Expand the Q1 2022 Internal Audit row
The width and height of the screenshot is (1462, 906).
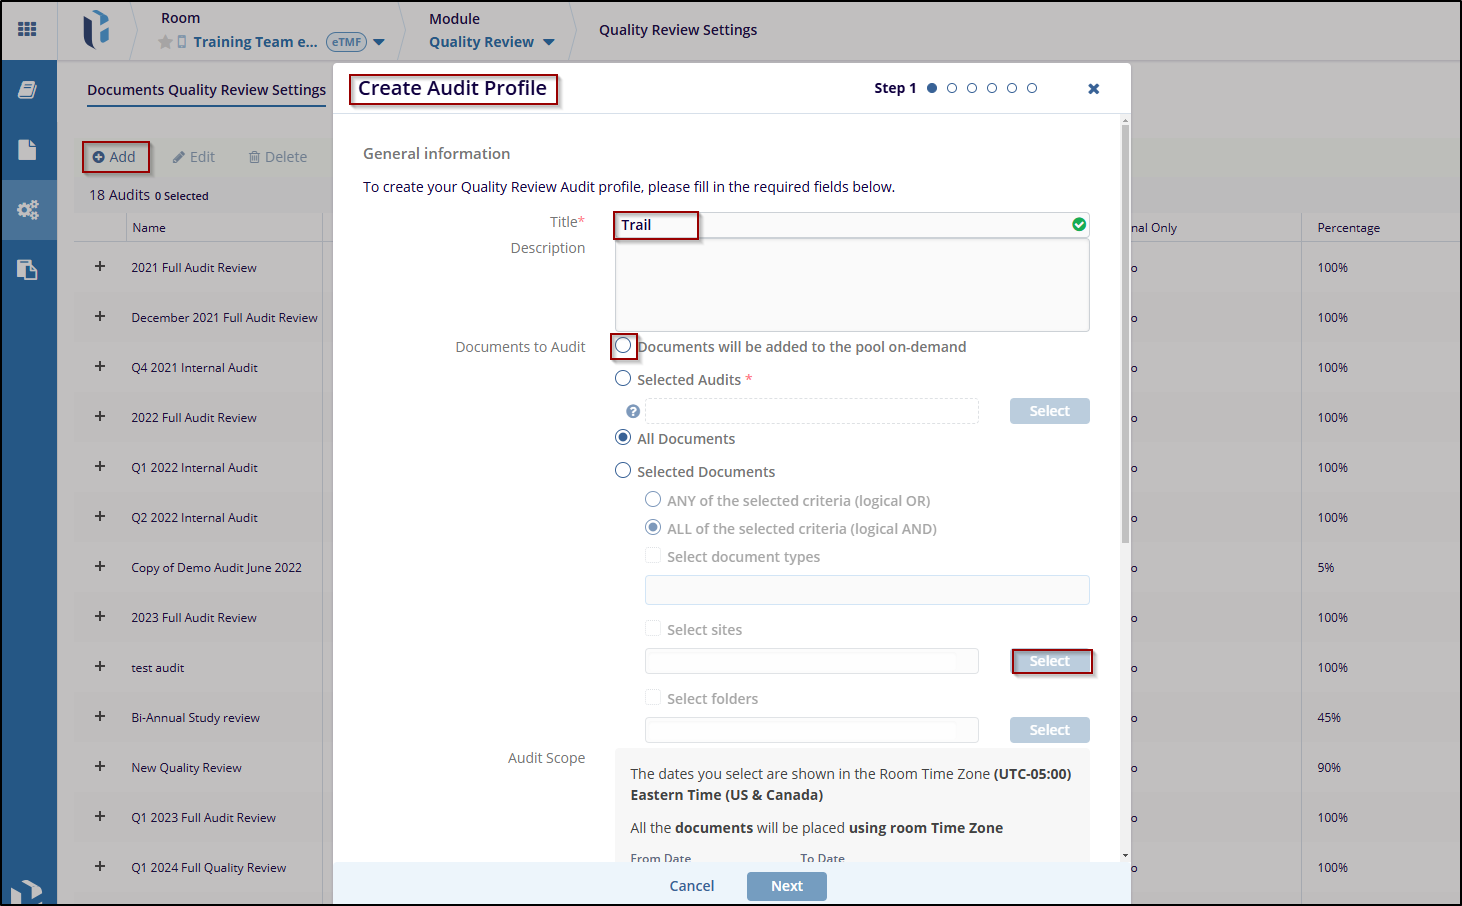tap(100, 467)
